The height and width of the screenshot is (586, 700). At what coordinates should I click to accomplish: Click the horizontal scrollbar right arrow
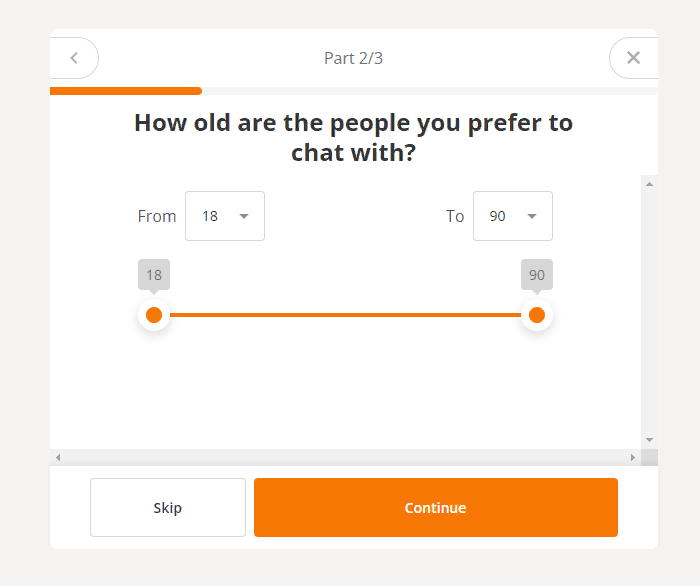click(x=632, y=458)
